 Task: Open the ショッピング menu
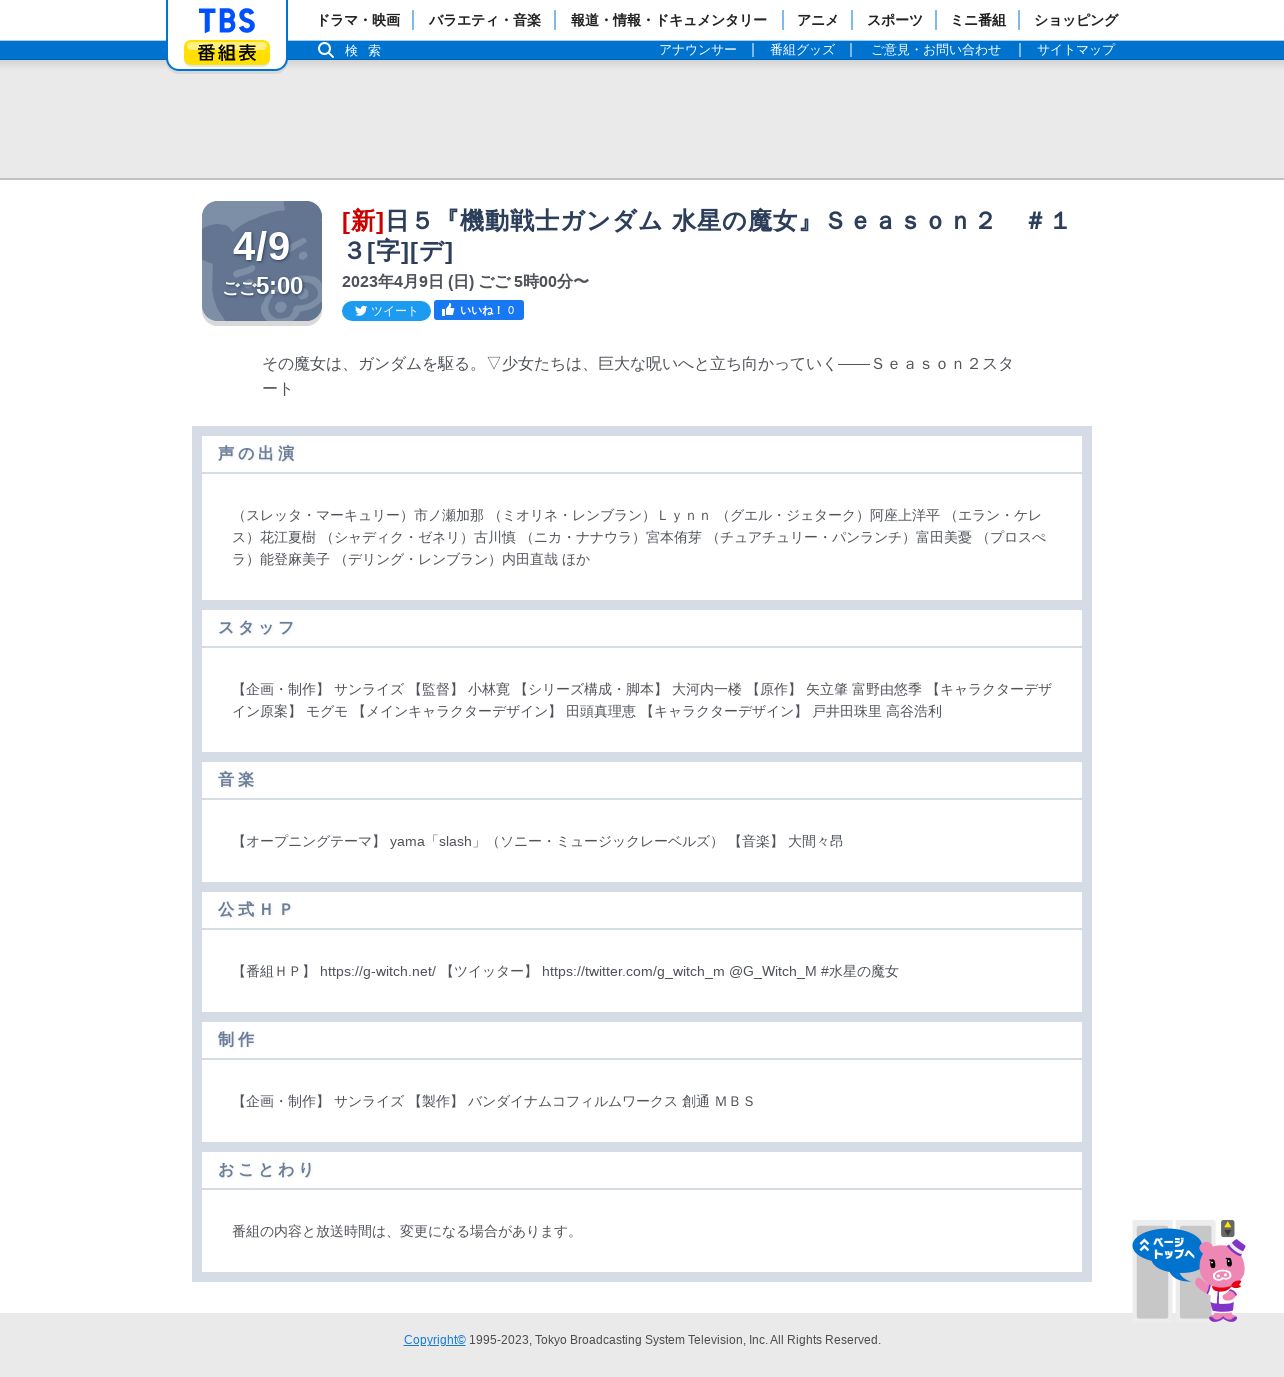click(1076, 20)
